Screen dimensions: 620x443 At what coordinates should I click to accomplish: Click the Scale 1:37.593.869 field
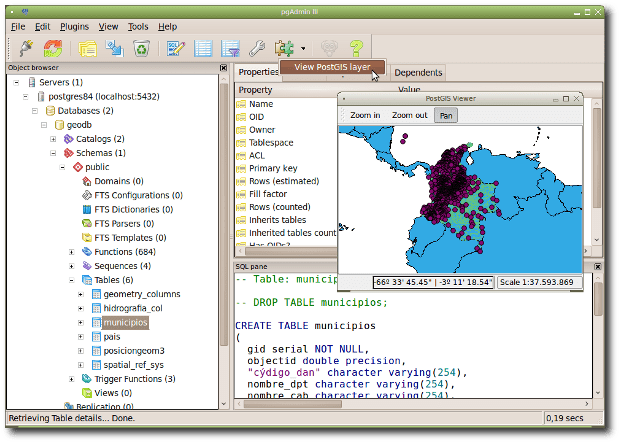pos(539,282)
